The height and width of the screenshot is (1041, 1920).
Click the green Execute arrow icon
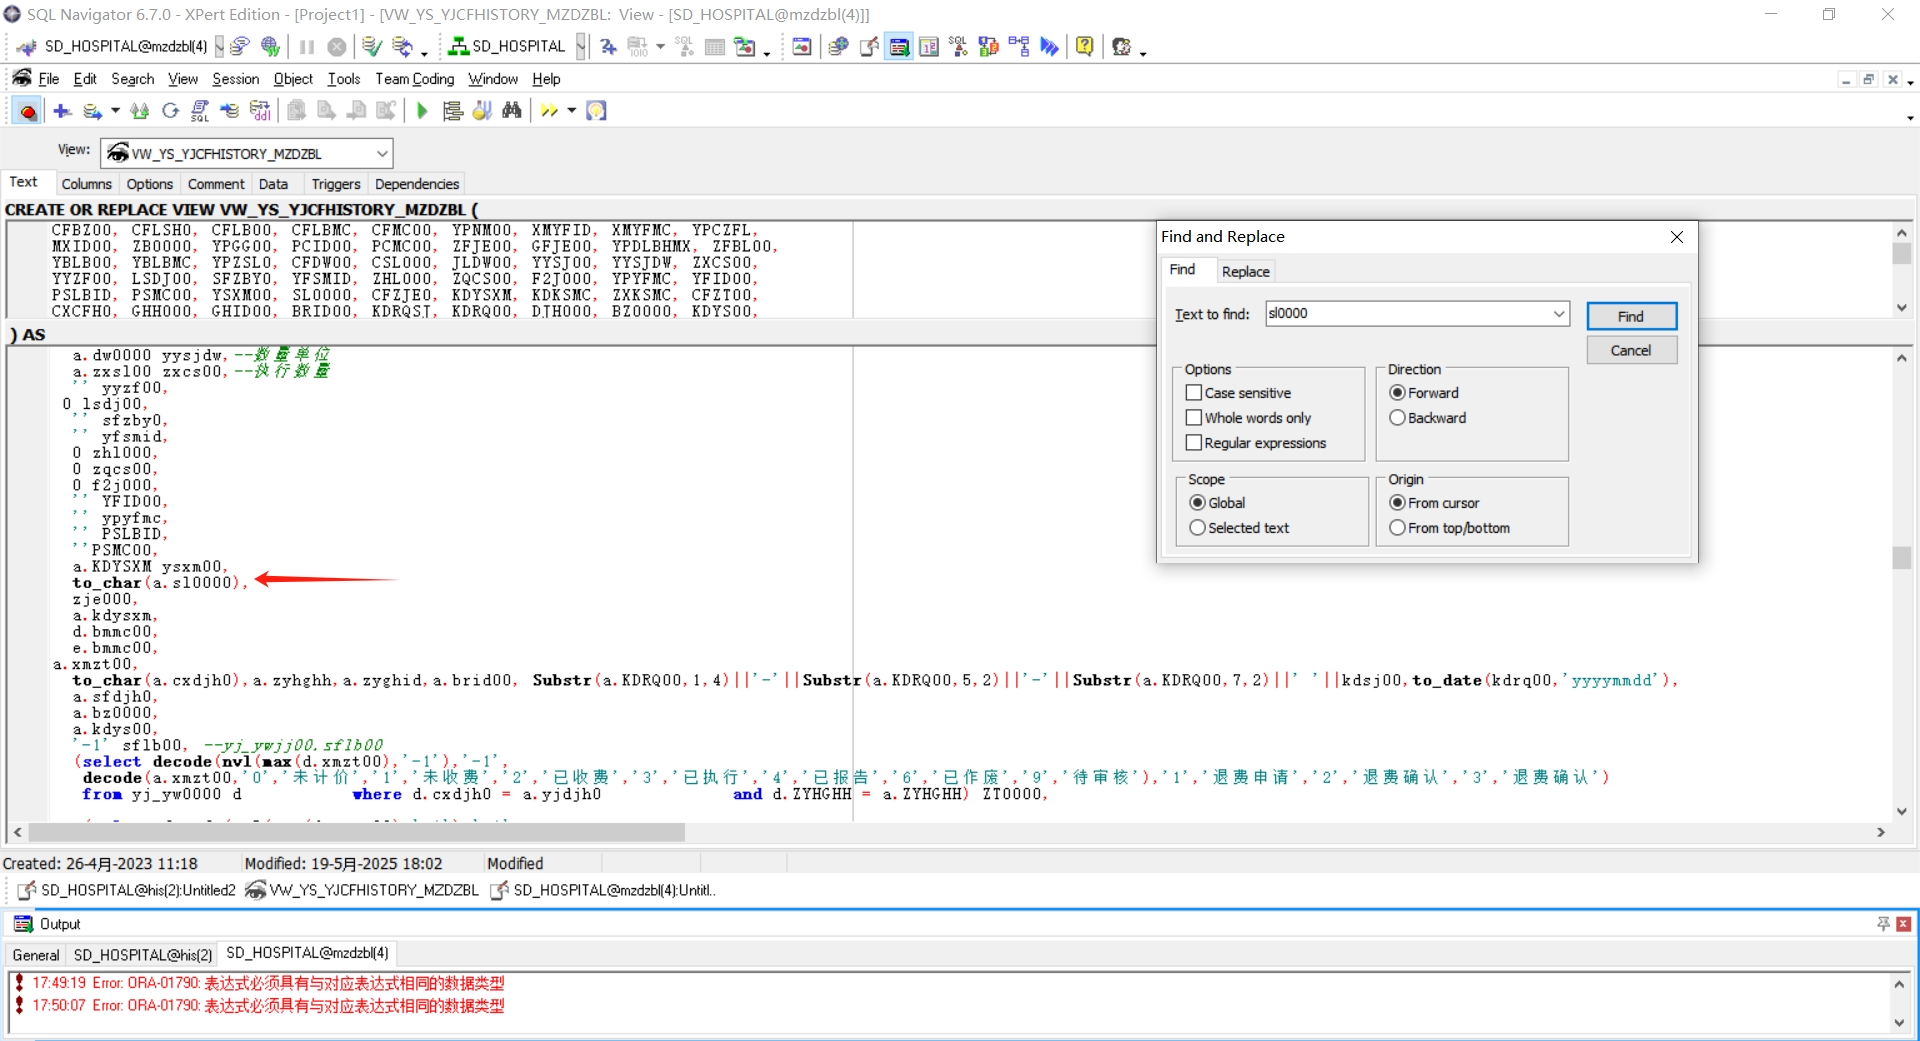422,111
